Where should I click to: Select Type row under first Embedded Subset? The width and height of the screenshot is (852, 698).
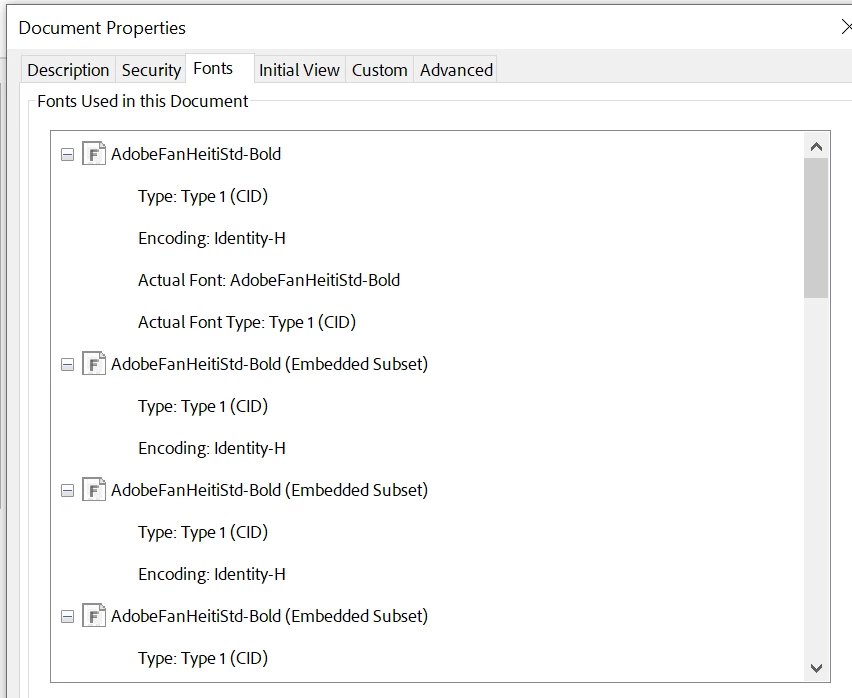203,406
